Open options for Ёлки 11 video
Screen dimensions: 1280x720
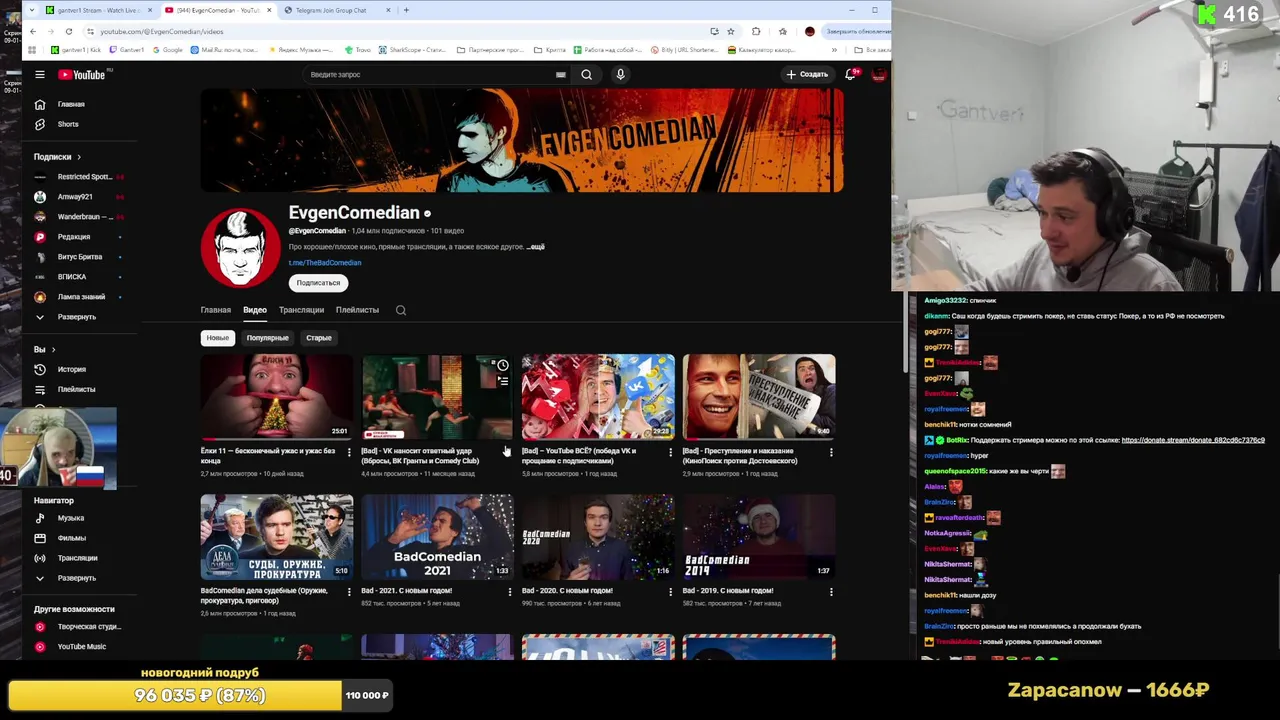[x=349, y=453]
